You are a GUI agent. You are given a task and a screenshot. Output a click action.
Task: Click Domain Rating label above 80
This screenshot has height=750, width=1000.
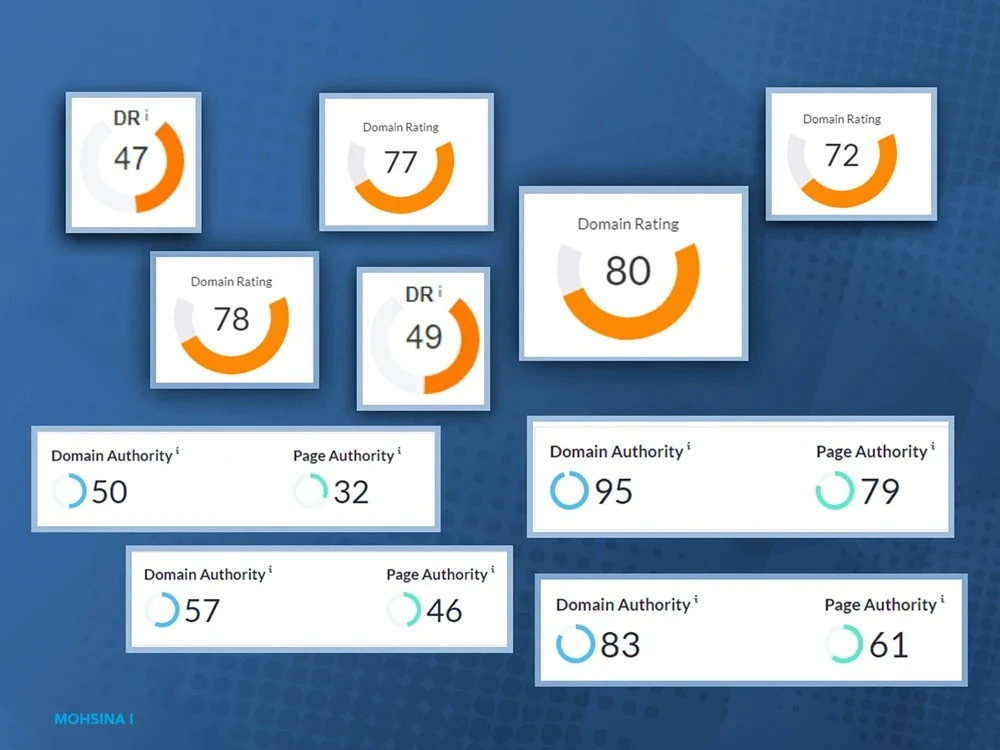point(628,224)
